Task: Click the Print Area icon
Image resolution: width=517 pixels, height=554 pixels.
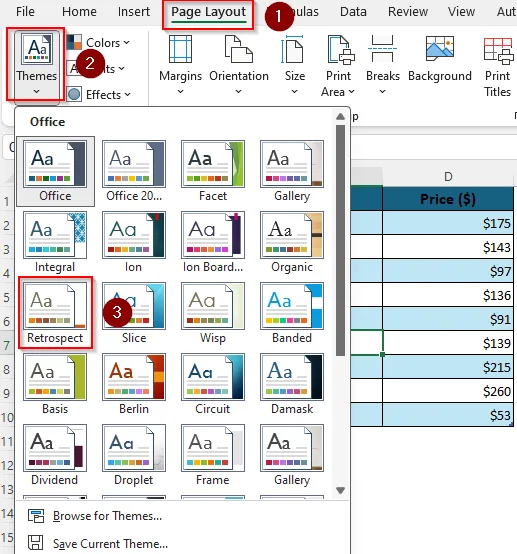Action: coord(340,49)
